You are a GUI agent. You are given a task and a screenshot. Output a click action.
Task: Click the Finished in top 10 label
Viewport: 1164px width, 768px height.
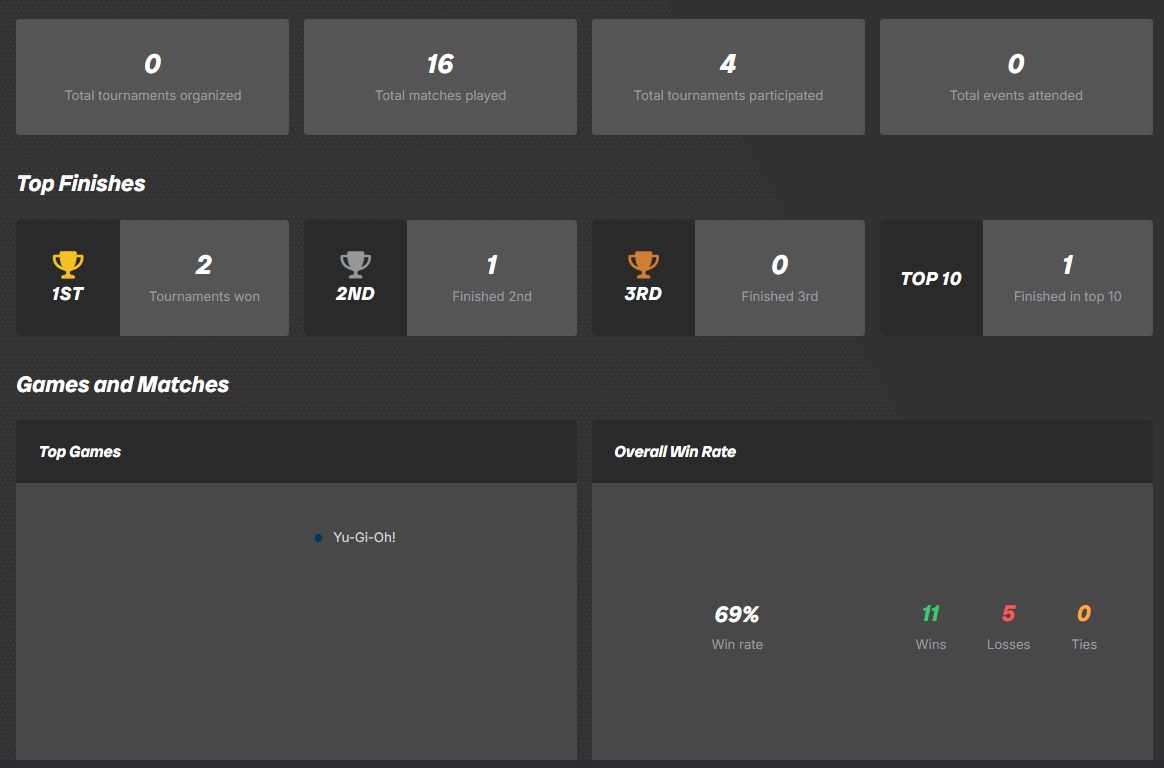click(1067, 296)
